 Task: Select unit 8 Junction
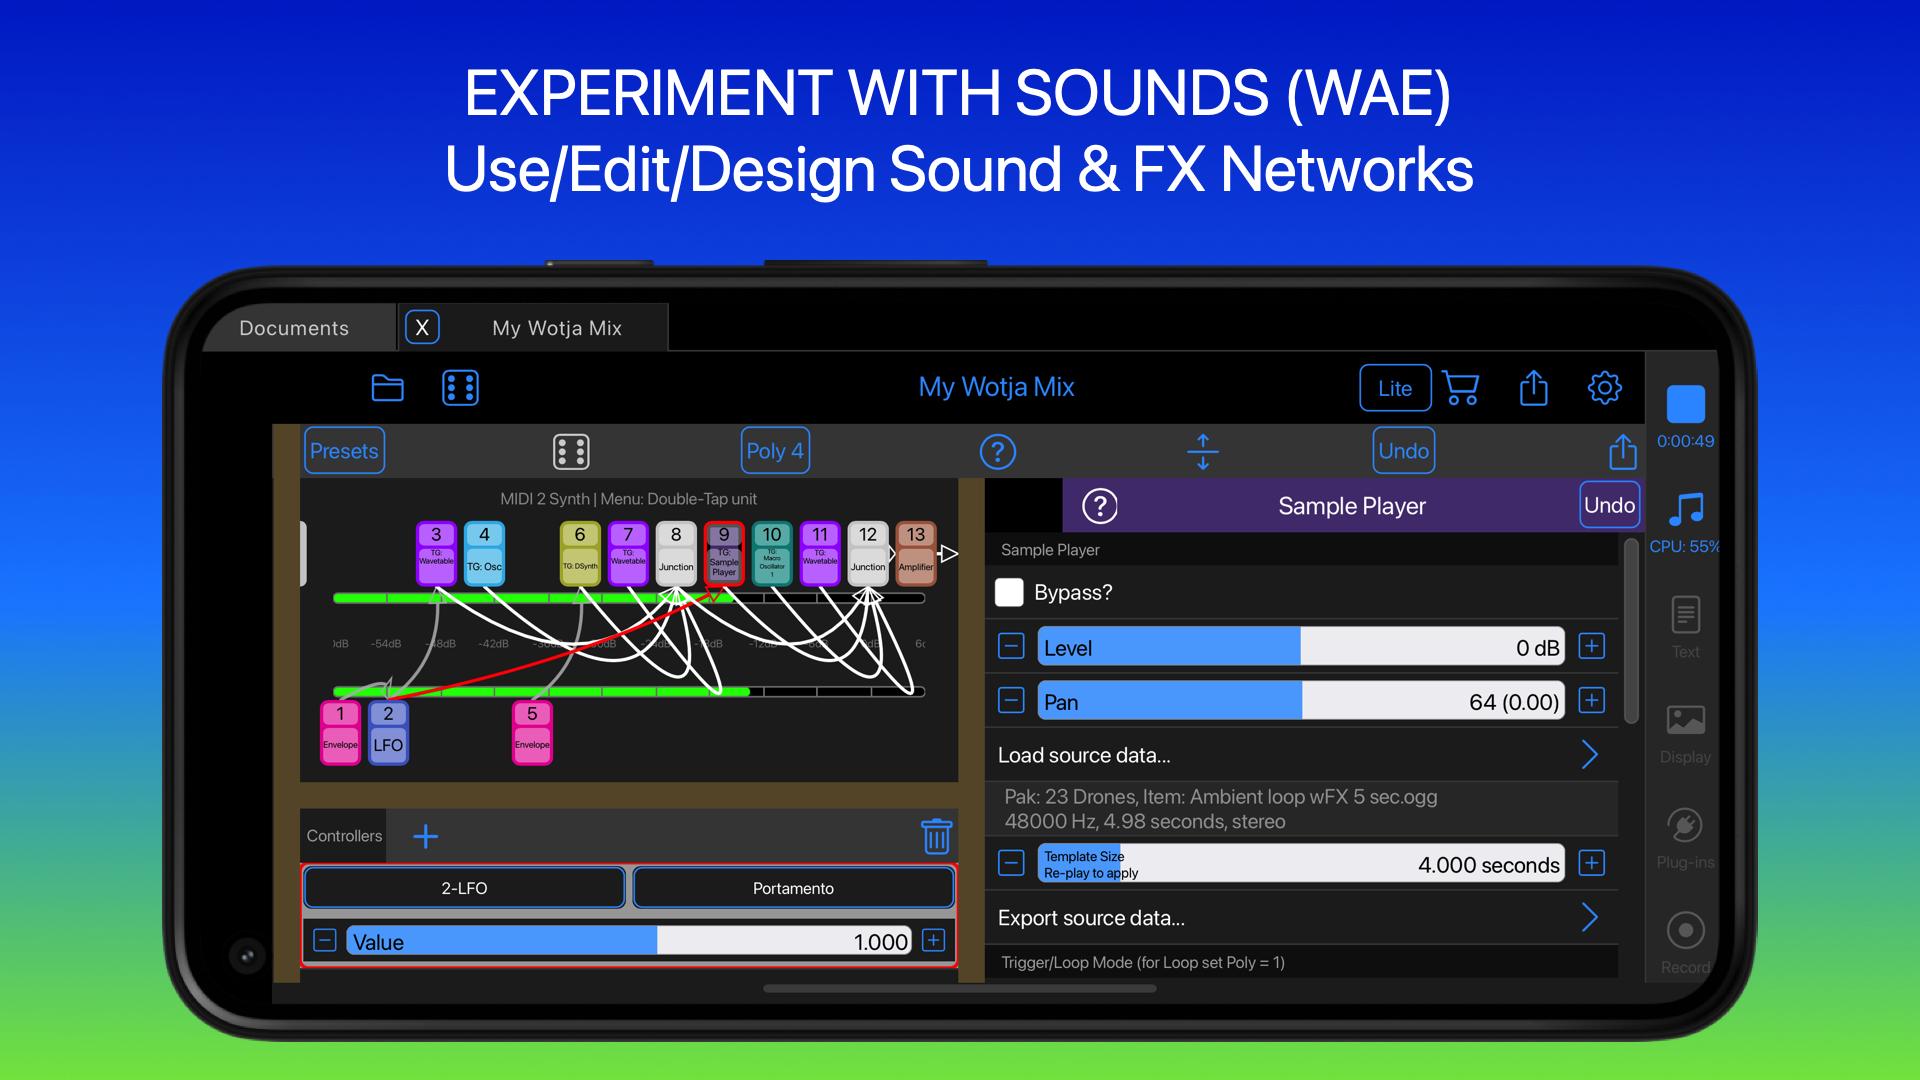pos(676,553)
